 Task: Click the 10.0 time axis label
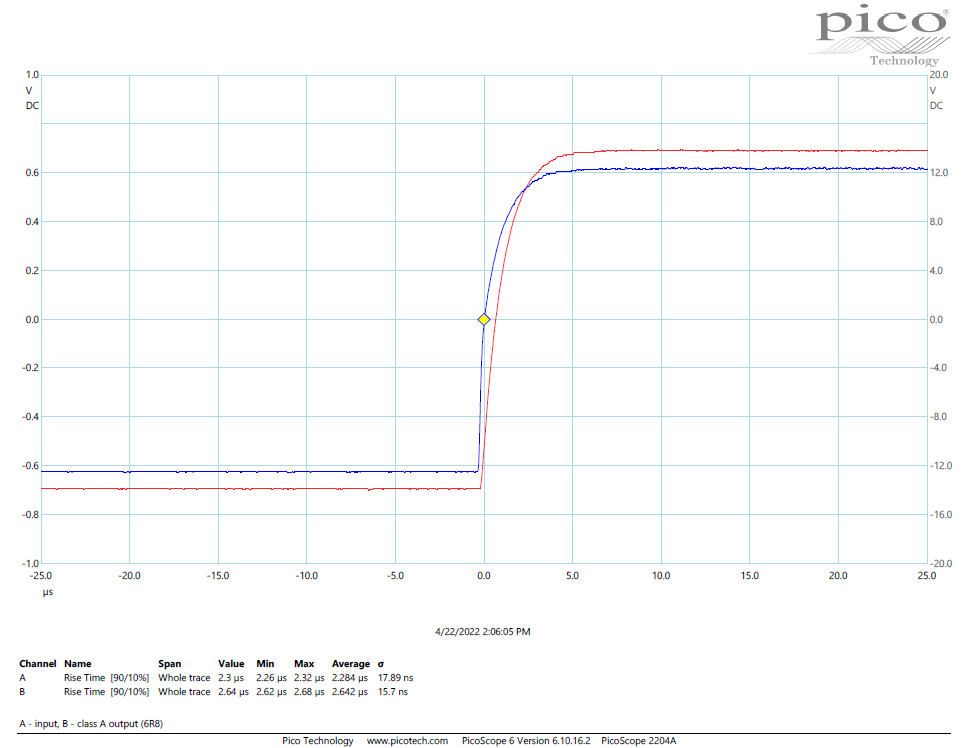[x=661, y=576]
